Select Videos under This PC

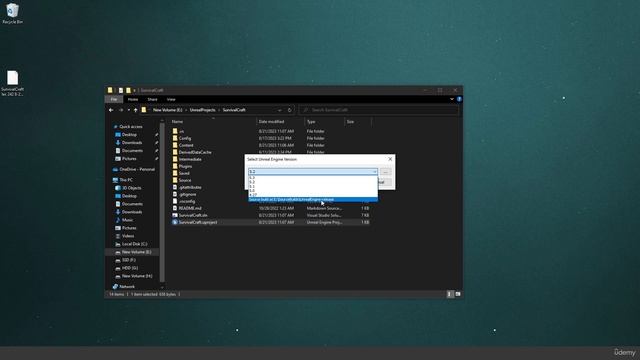[x=127, y=236]
